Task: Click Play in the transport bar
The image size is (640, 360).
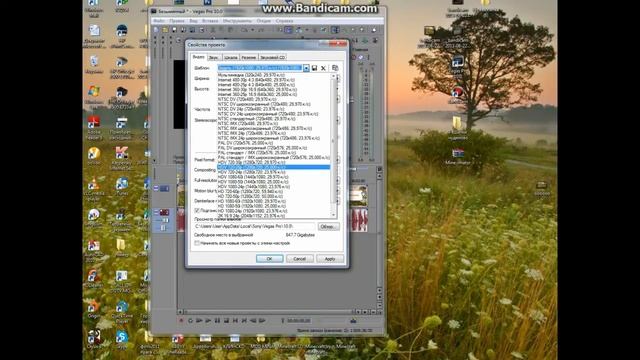Action: [208, 321]
